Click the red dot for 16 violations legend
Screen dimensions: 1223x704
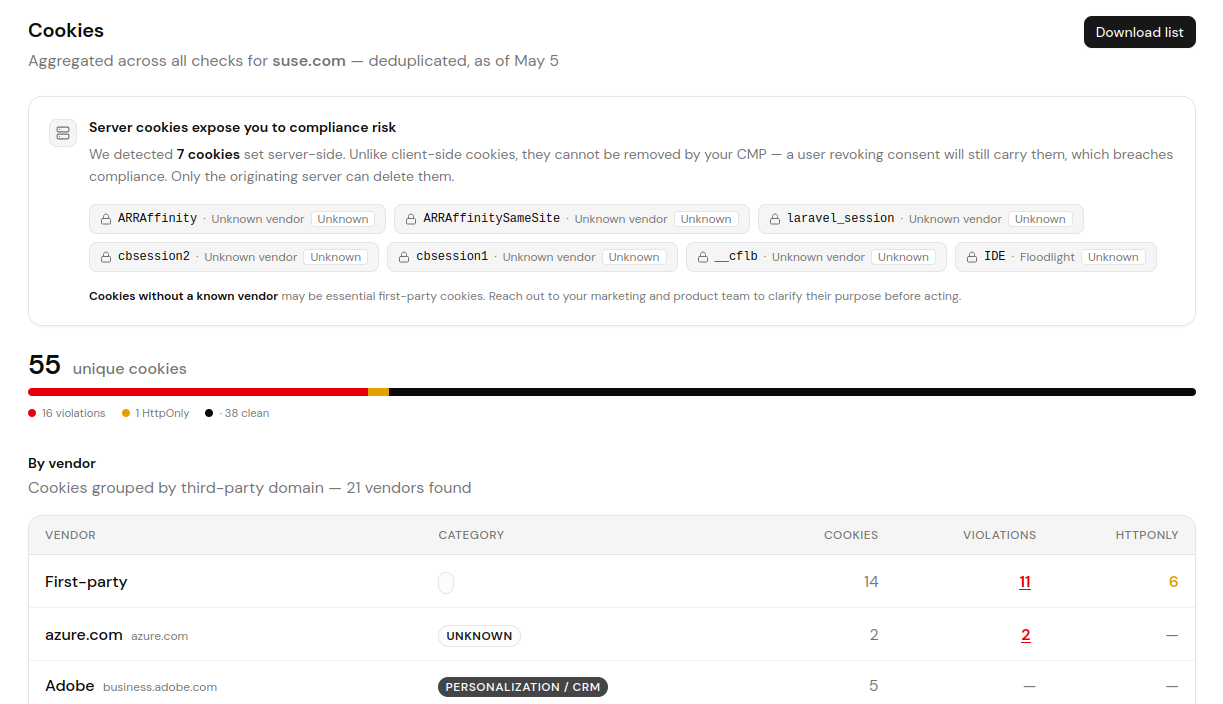(32, 413)
